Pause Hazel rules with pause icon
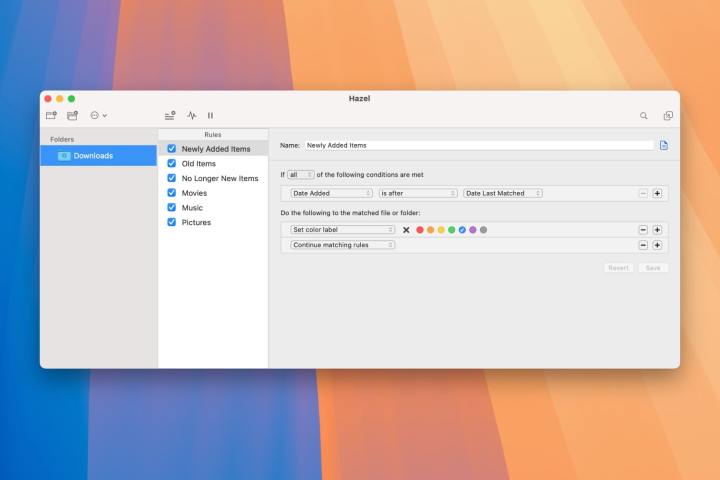 point(210,115)
